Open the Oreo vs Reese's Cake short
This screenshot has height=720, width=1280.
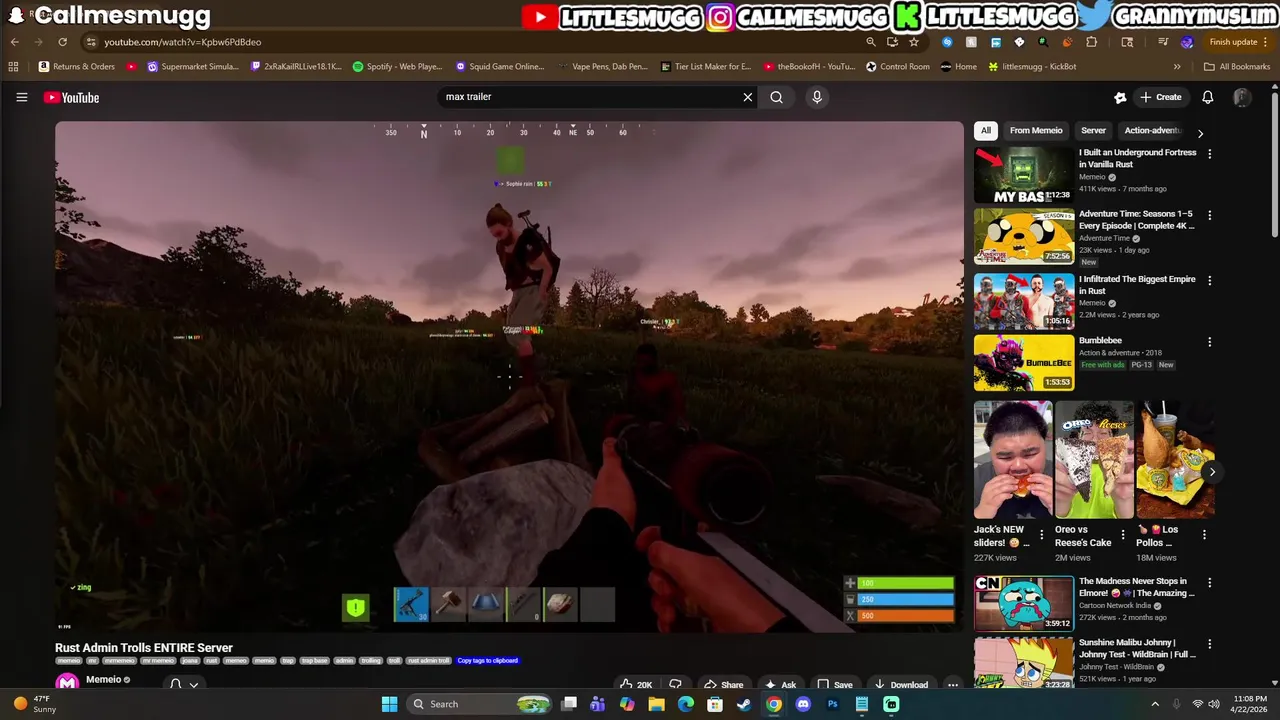pyautogui.click(x=1094, y=460)
